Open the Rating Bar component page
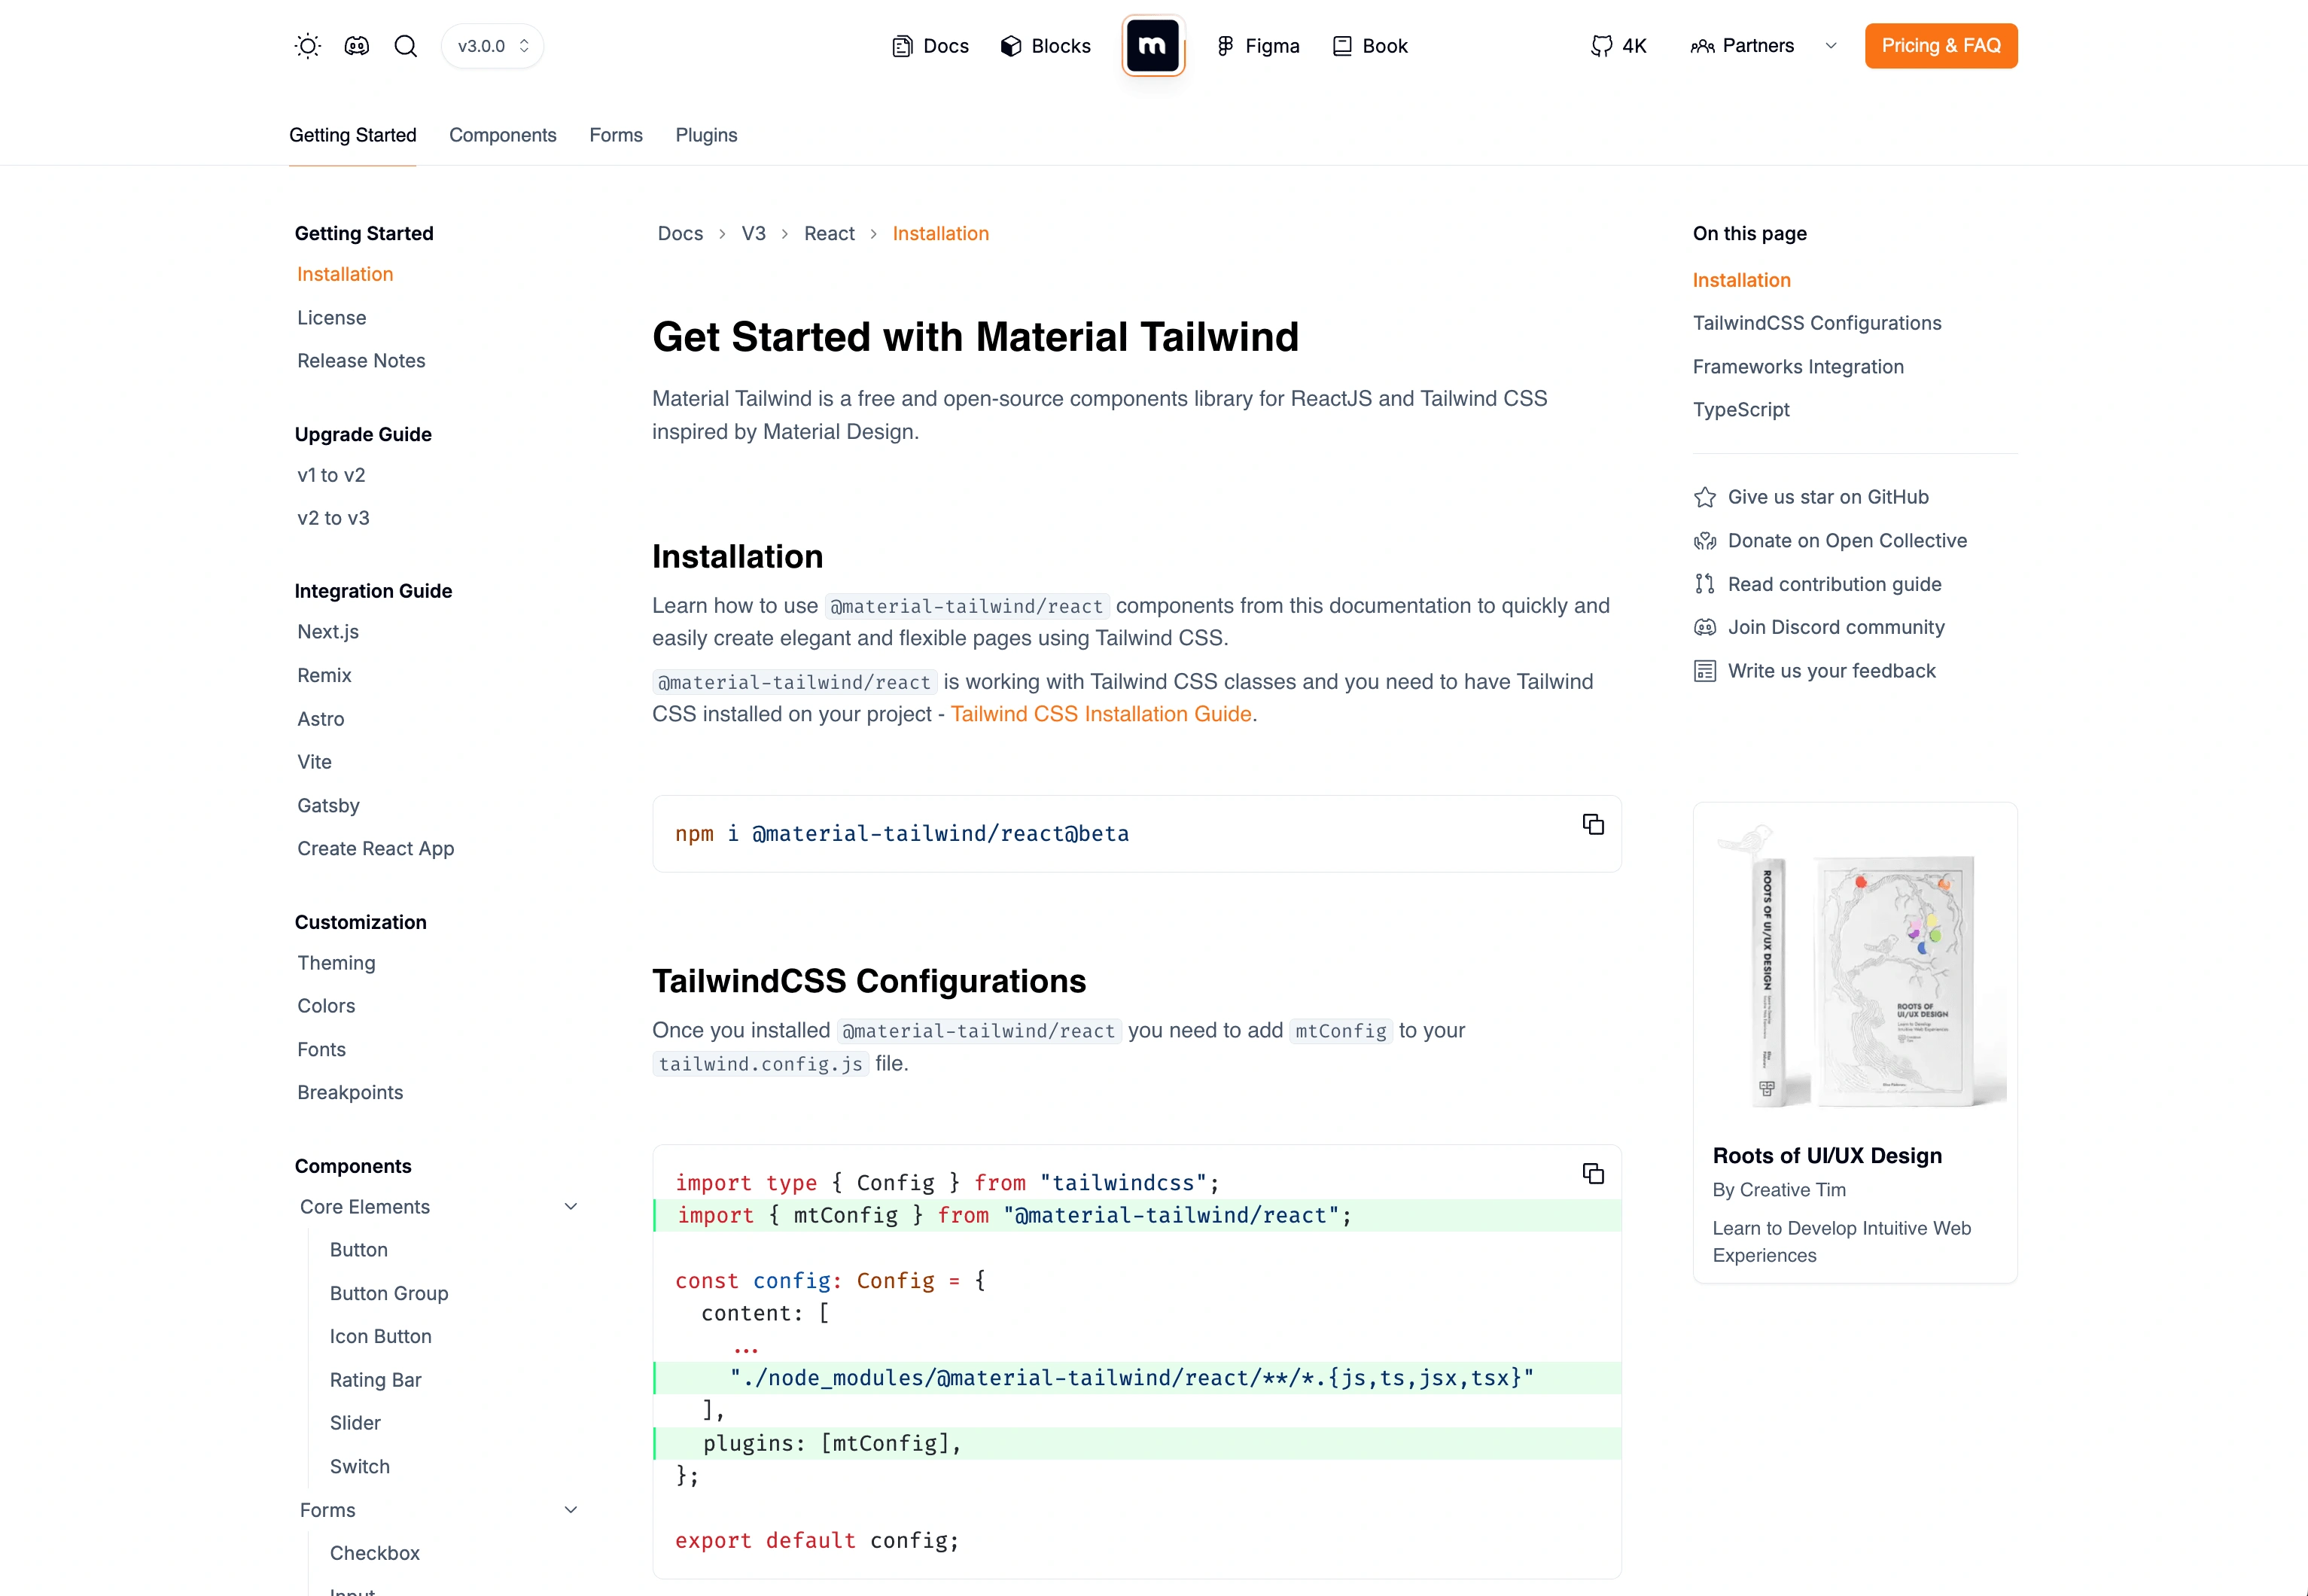 click(376, 1380)
